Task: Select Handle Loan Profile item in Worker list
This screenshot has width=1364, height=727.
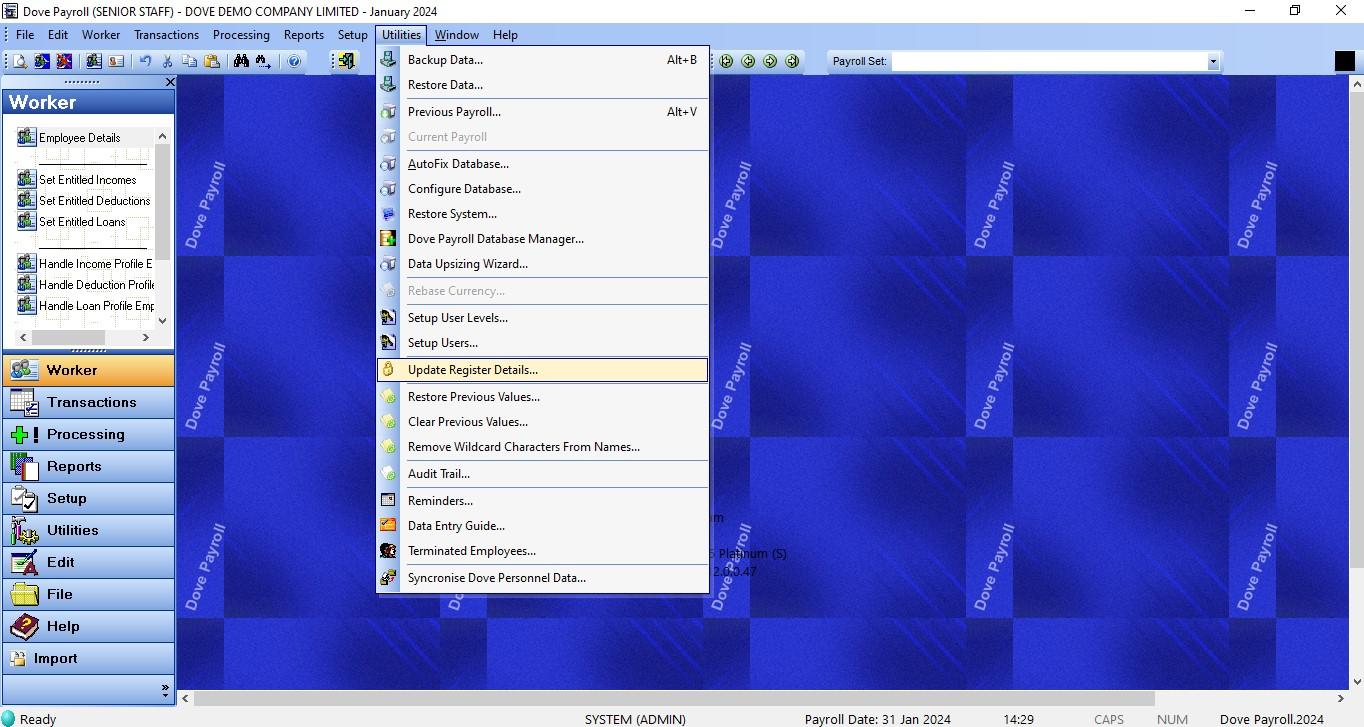Action: pos(85,305)
